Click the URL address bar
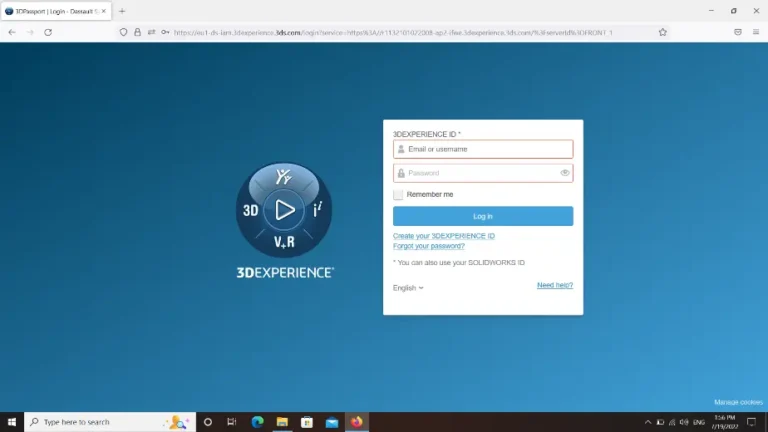 coord(393,32)
